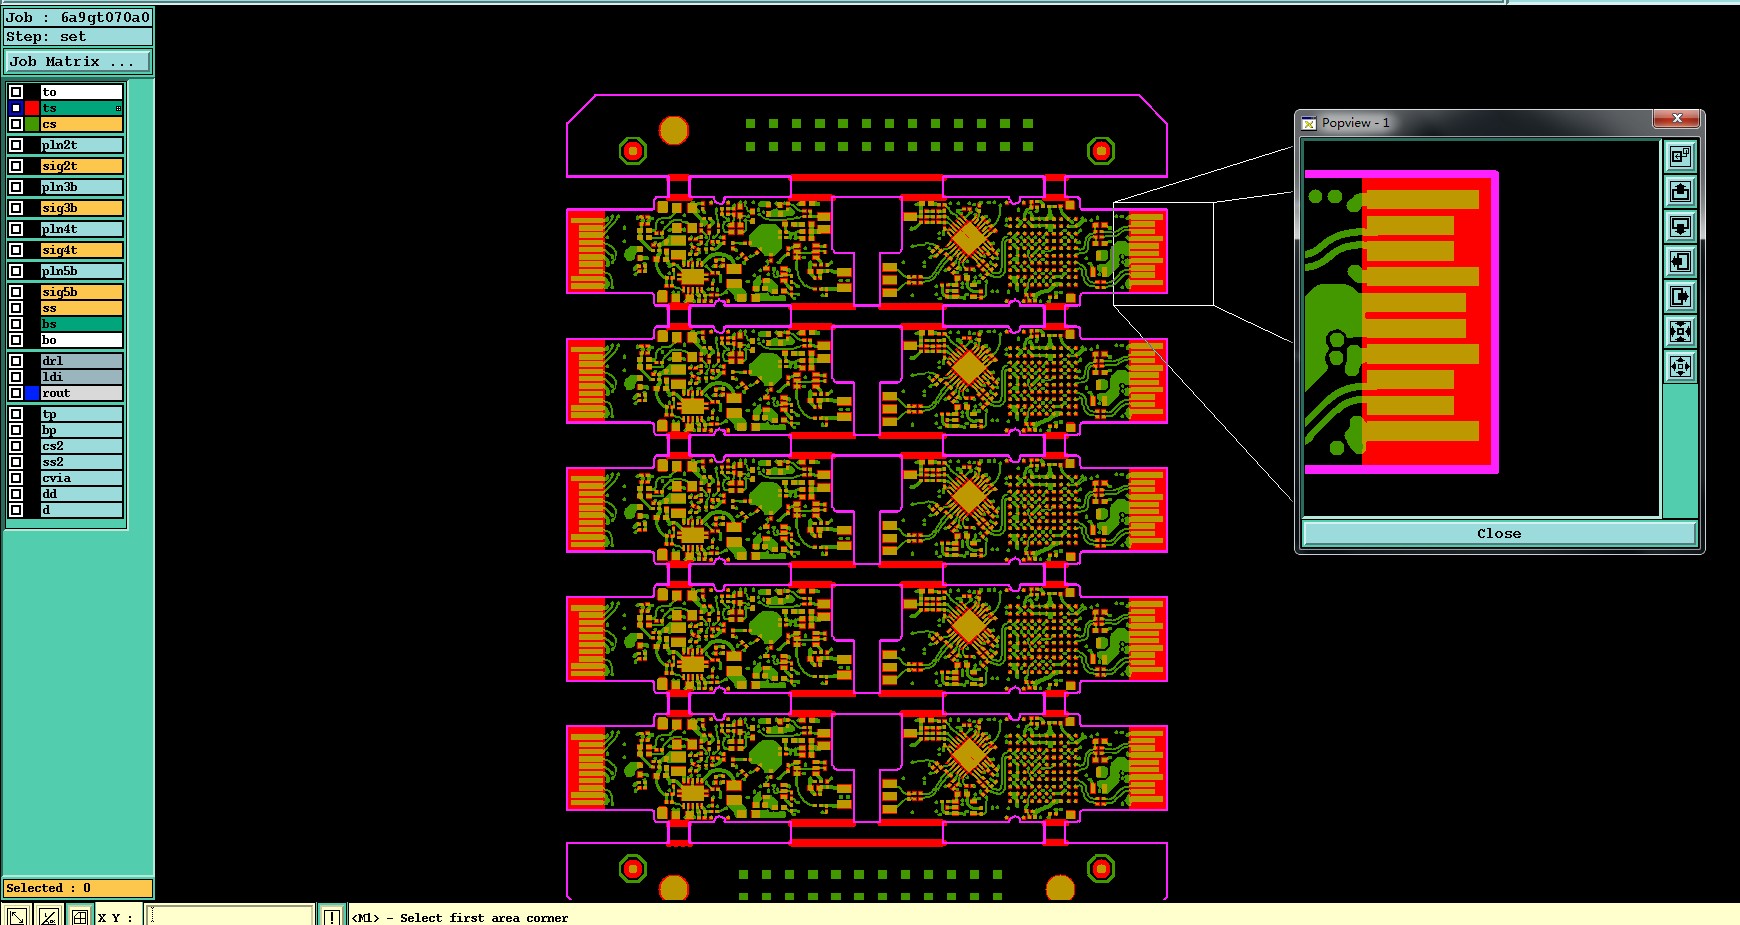Screen dimensions: 1740x925
Task: Click the pan up arrow in Popview
Action: pos(1680,191)
